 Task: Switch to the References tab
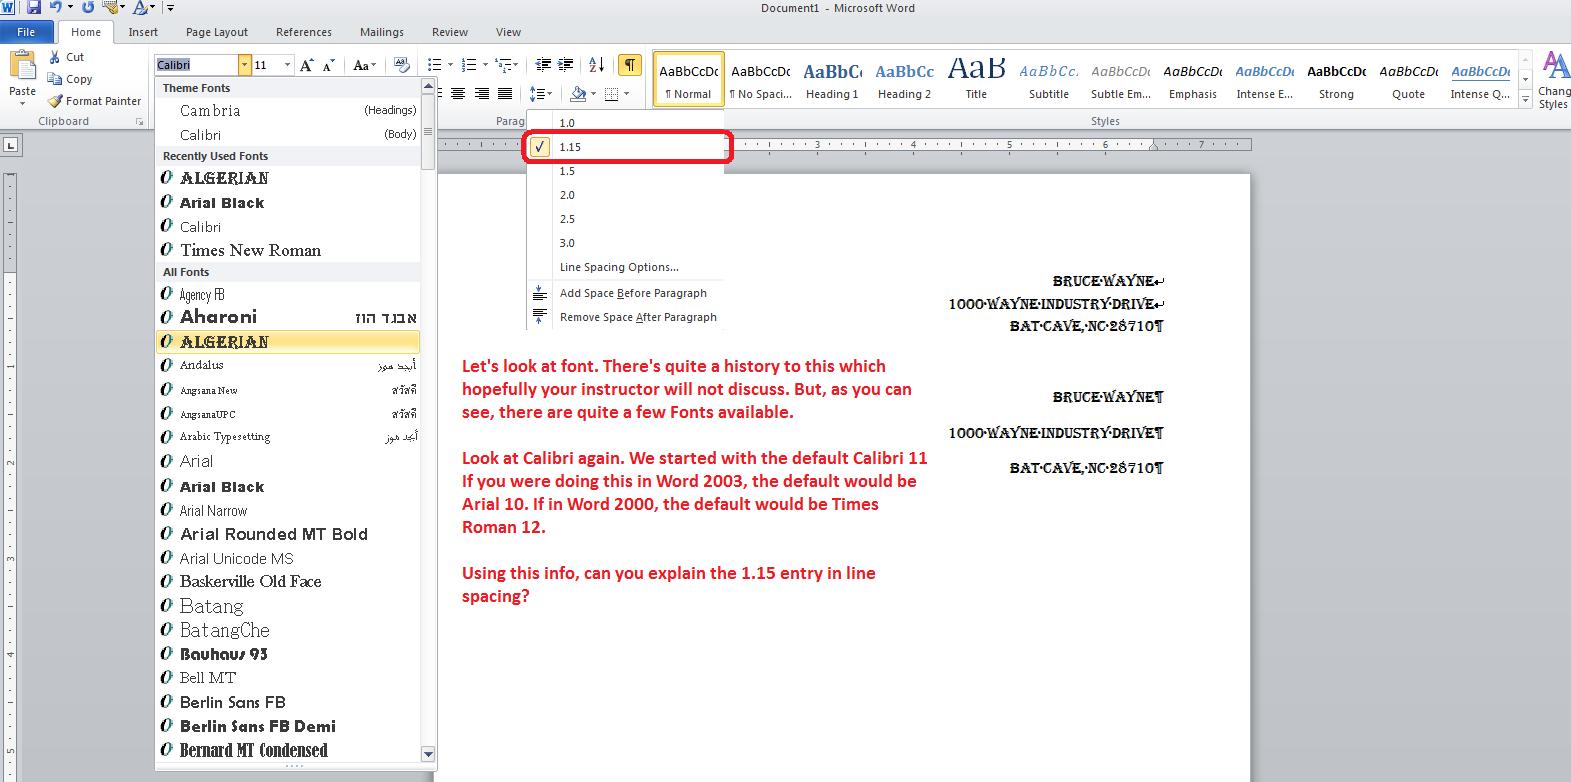pyautogui.click(x=304, y=32)
